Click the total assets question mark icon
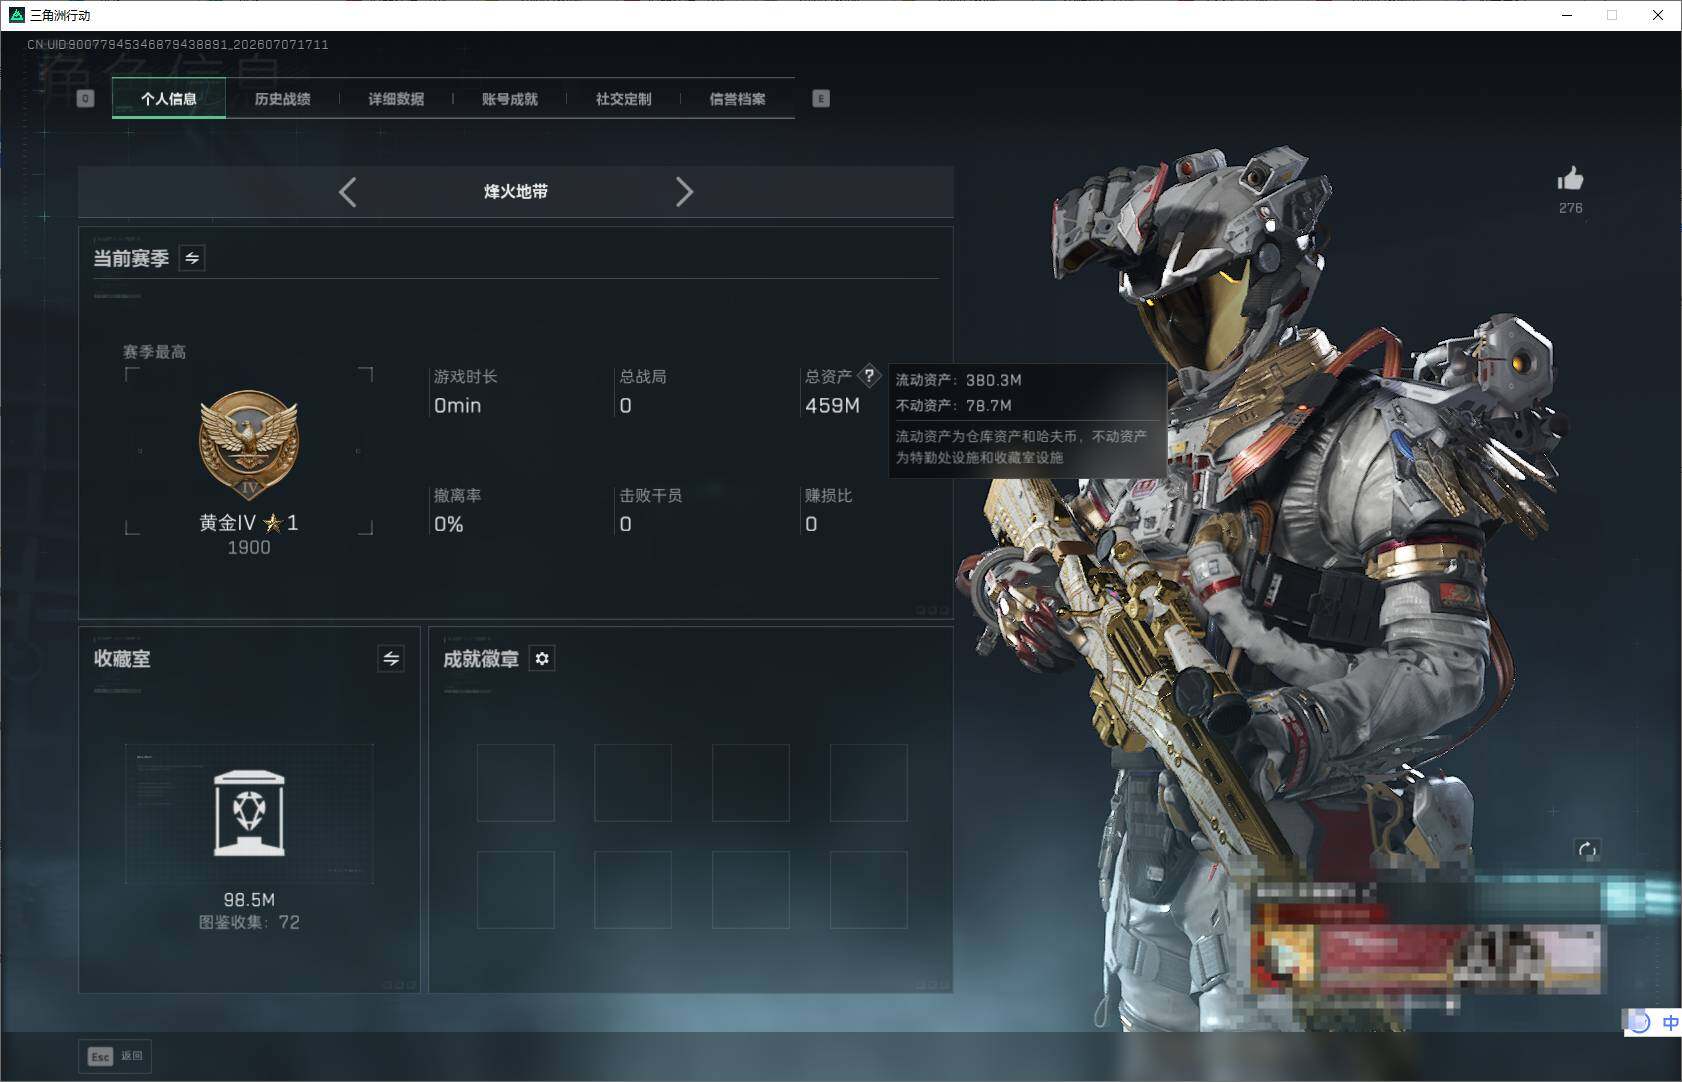The image size is (1682, 1082). pyautogui.click(x=869, y=376)
